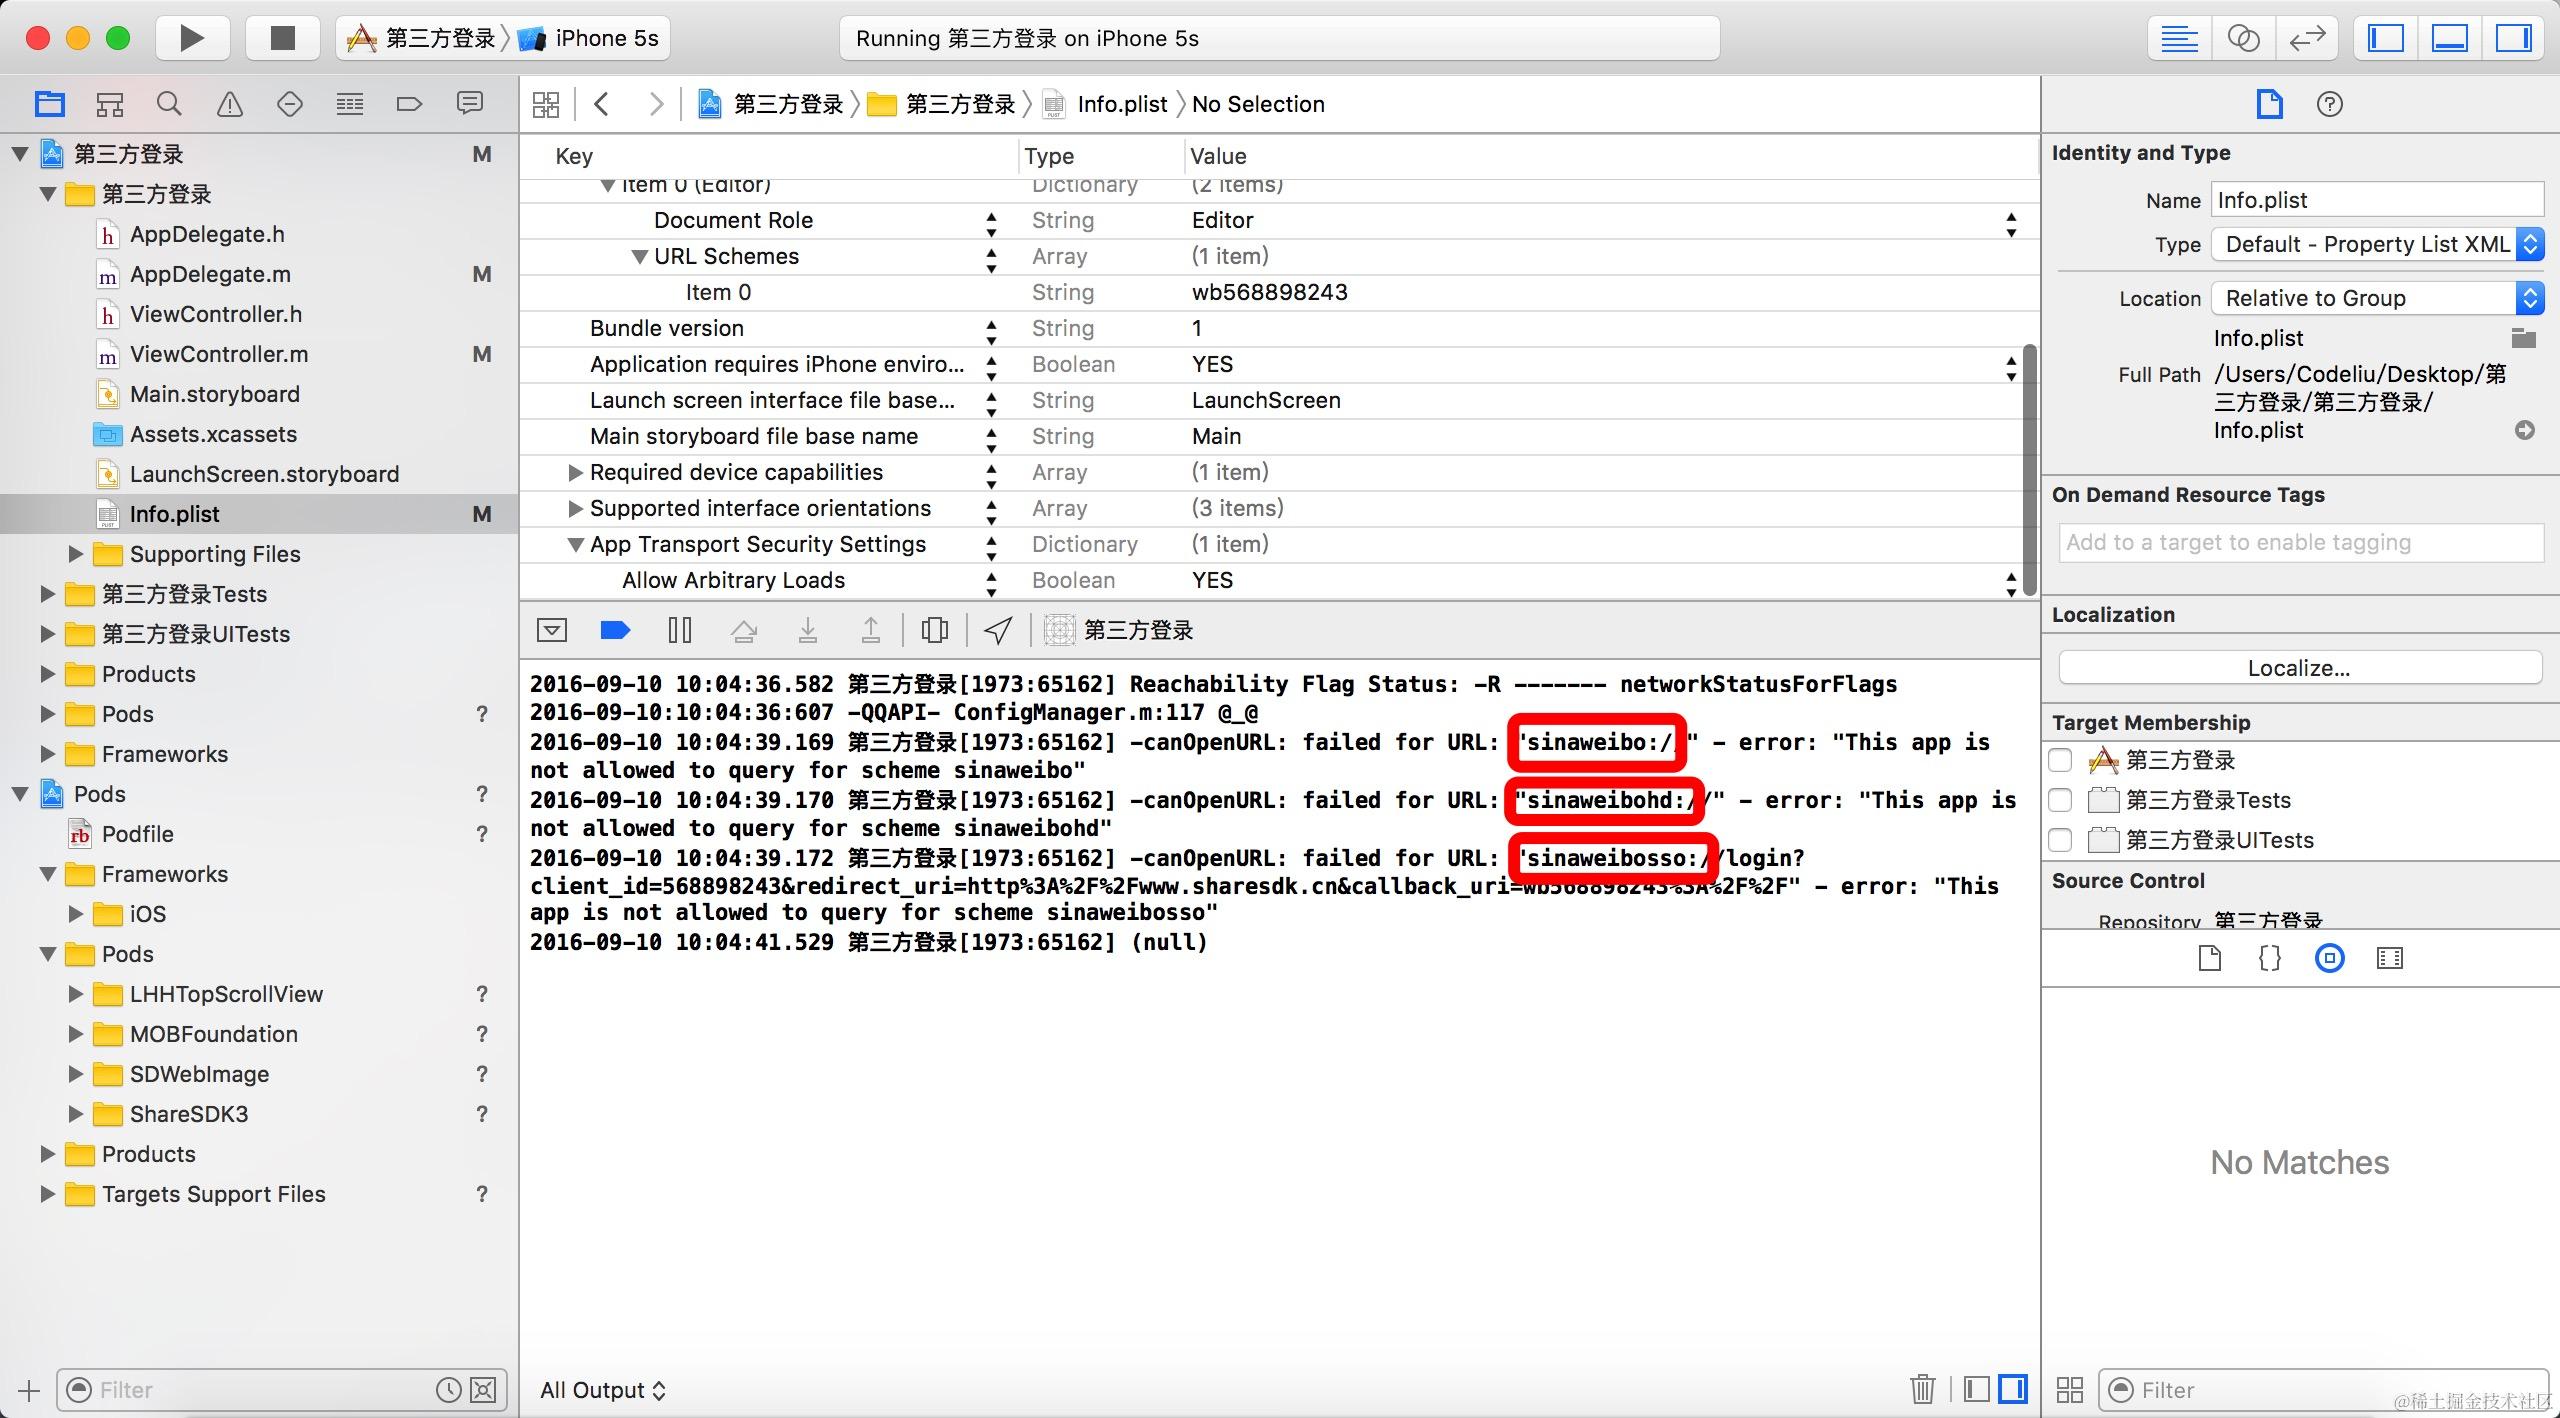Click the Localize... button
The width and height of the screenshot is (2560, 1418).
(x=2299, y=668)
